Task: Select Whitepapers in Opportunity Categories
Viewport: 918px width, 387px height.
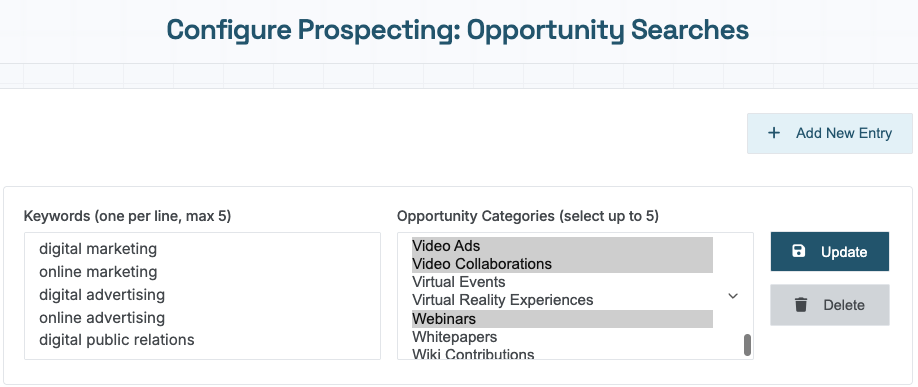Action: click(x=562, y=337)
